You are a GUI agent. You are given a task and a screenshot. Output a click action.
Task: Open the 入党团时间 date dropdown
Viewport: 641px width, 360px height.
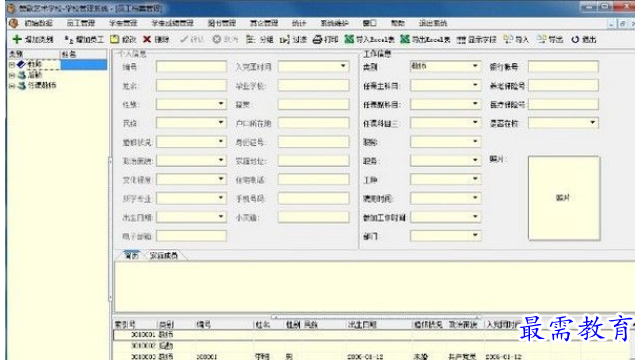[343, 66]
